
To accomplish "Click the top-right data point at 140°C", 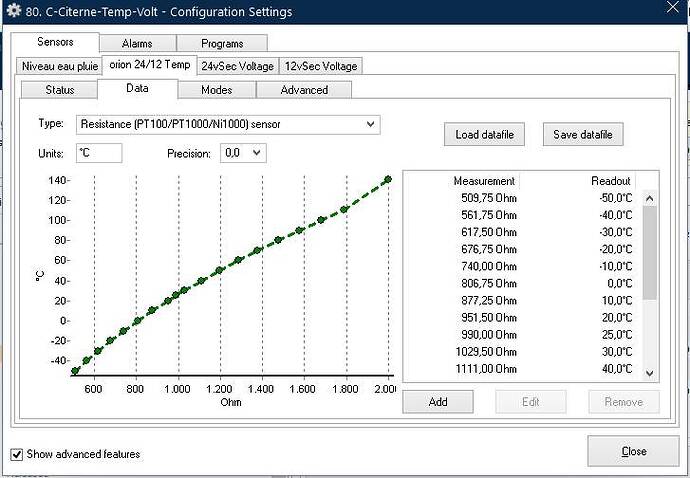I will 388,179.
